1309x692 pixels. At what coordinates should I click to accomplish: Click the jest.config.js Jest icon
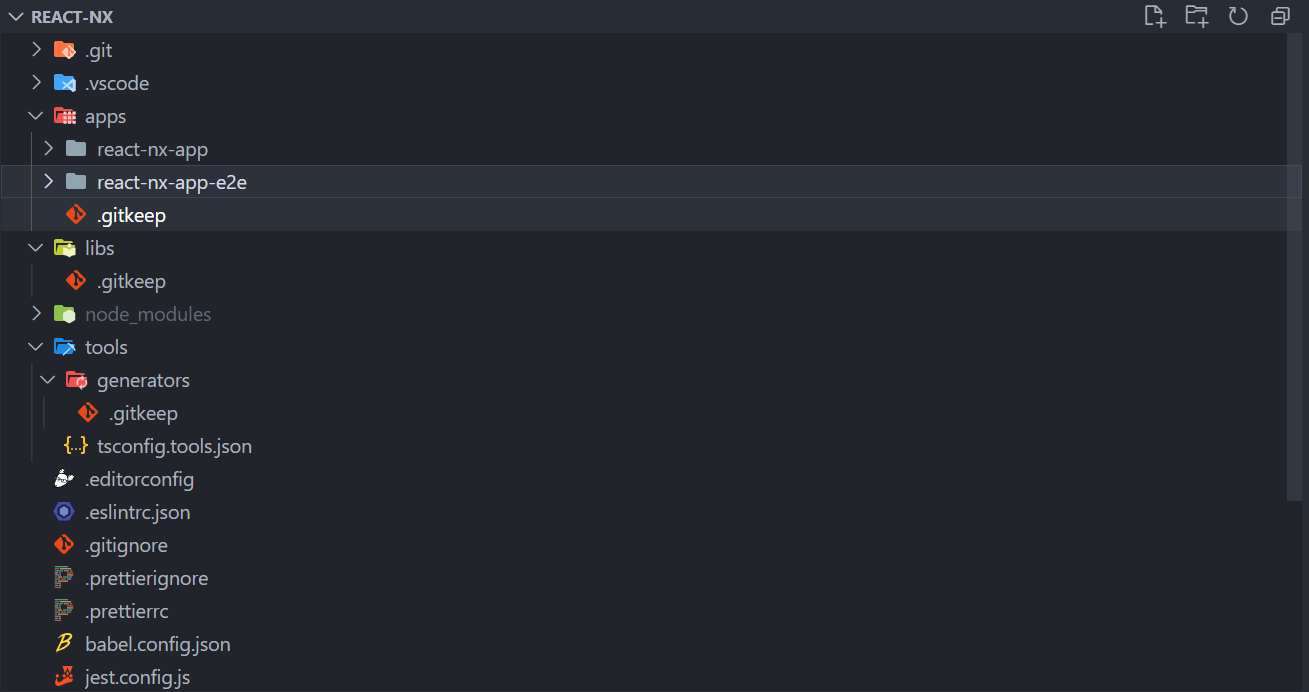click(x=64, y=677)
